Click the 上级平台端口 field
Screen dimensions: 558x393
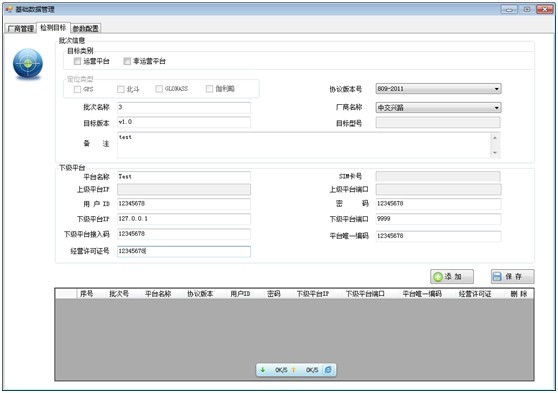(x=438, y=189)
